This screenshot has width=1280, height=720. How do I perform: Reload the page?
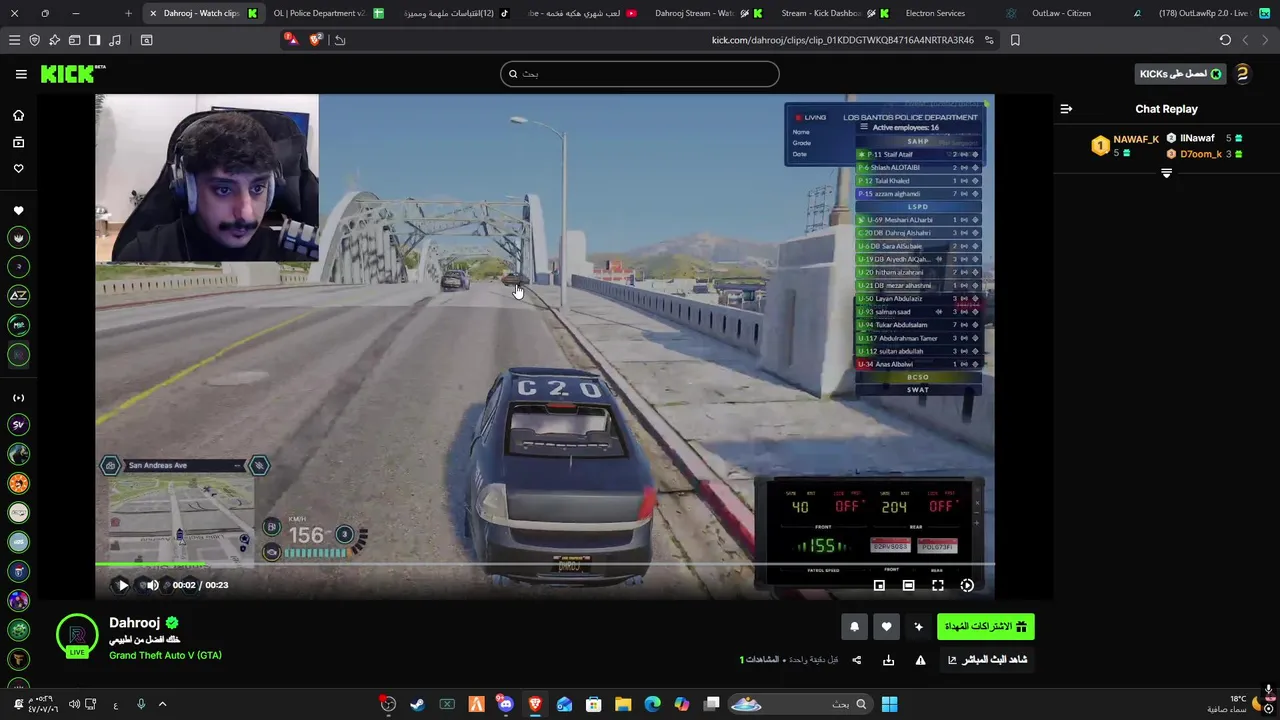click(x=1225, y=40)
